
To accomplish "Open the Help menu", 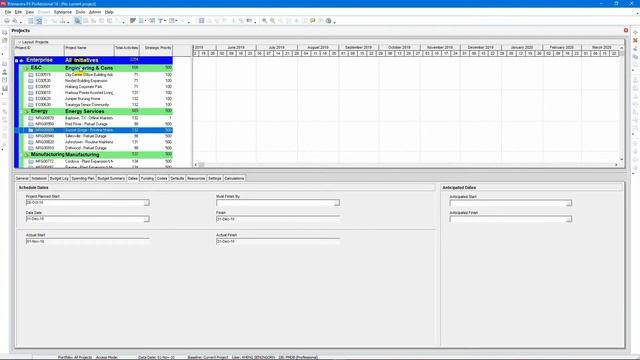I will (x=109, y=12).
